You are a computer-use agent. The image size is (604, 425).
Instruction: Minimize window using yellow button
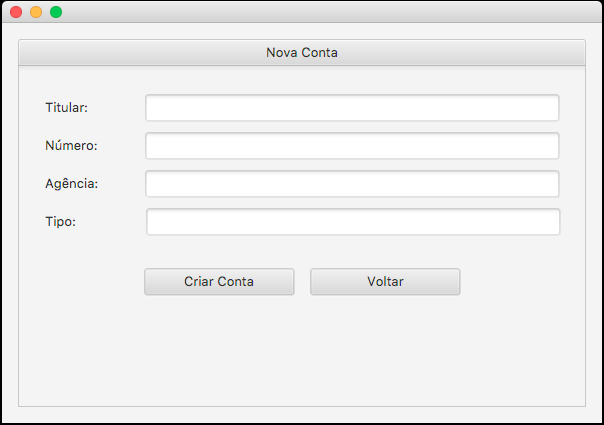pyautogui.click(x=36, y=12)
